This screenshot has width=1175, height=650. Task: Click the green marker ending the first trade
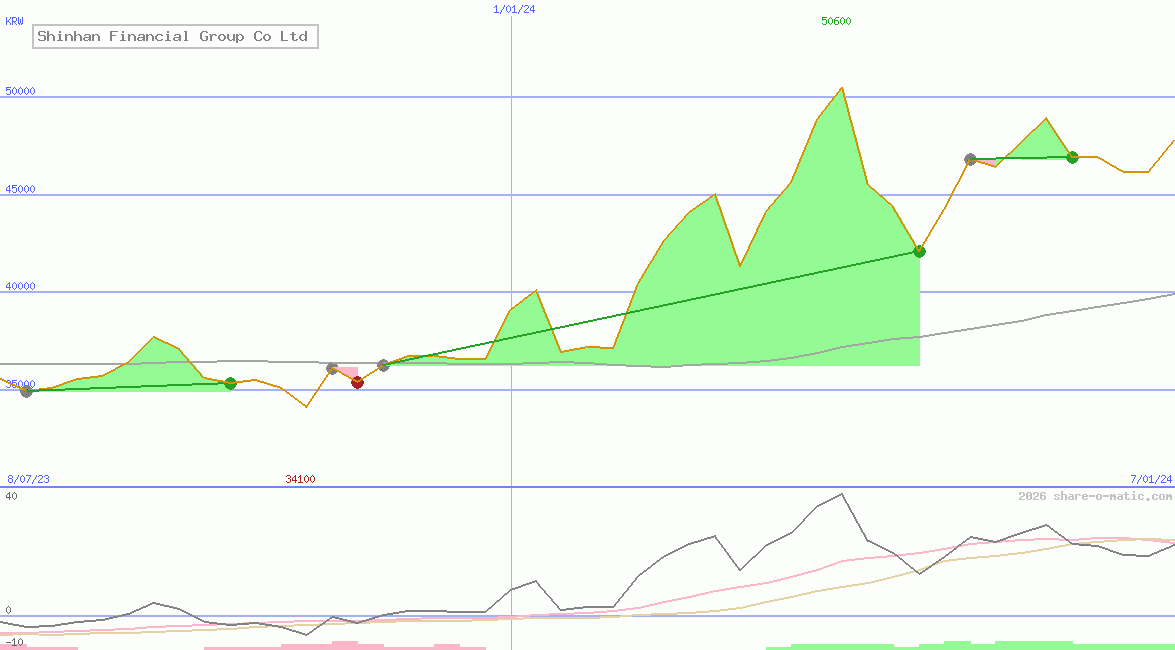(x=230, y=383)
